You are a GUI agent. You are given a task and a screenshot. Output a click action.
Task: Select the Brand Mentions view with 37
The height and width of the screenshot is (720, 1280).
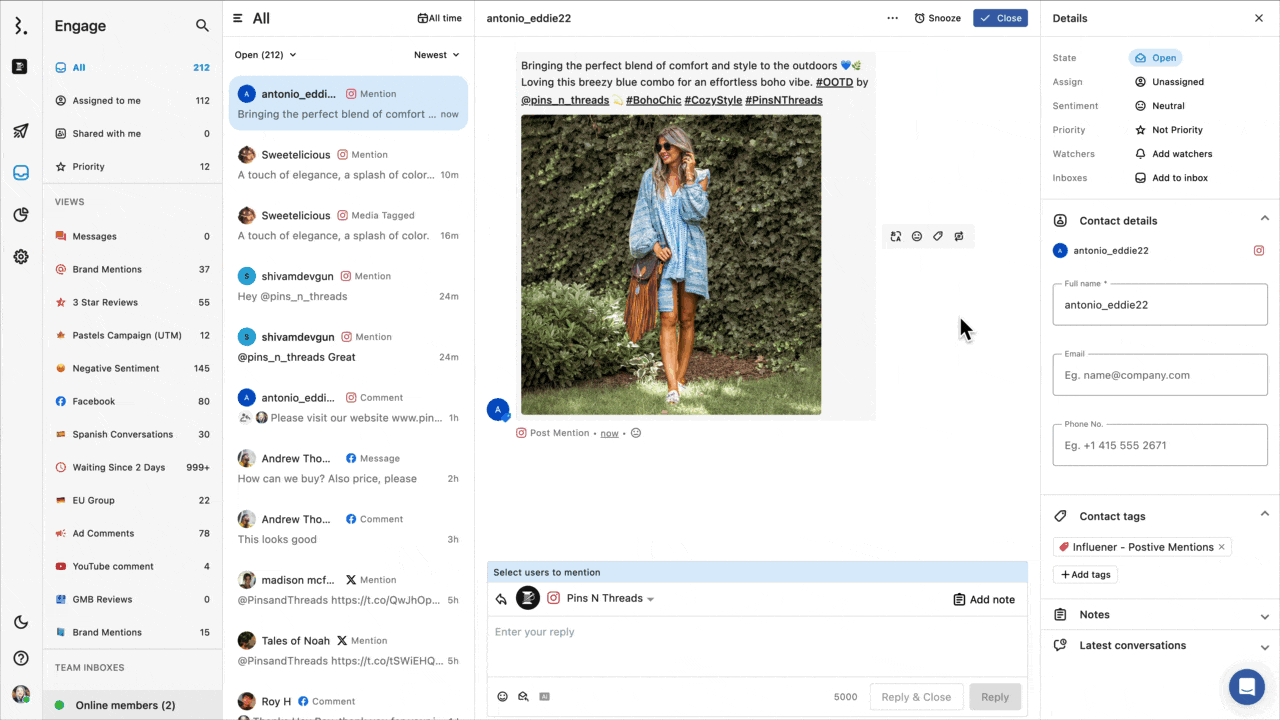point(106,269)
